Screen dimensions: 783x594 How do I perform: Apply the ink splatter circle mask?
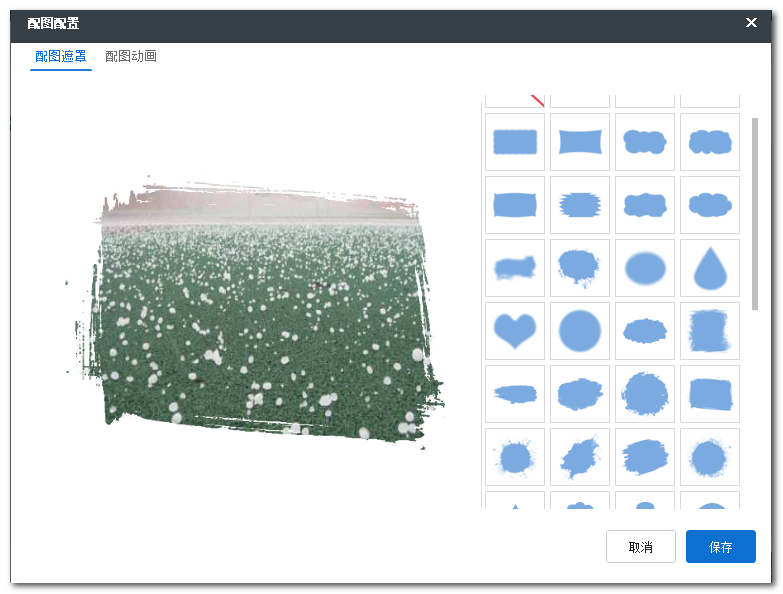point(515,456)
